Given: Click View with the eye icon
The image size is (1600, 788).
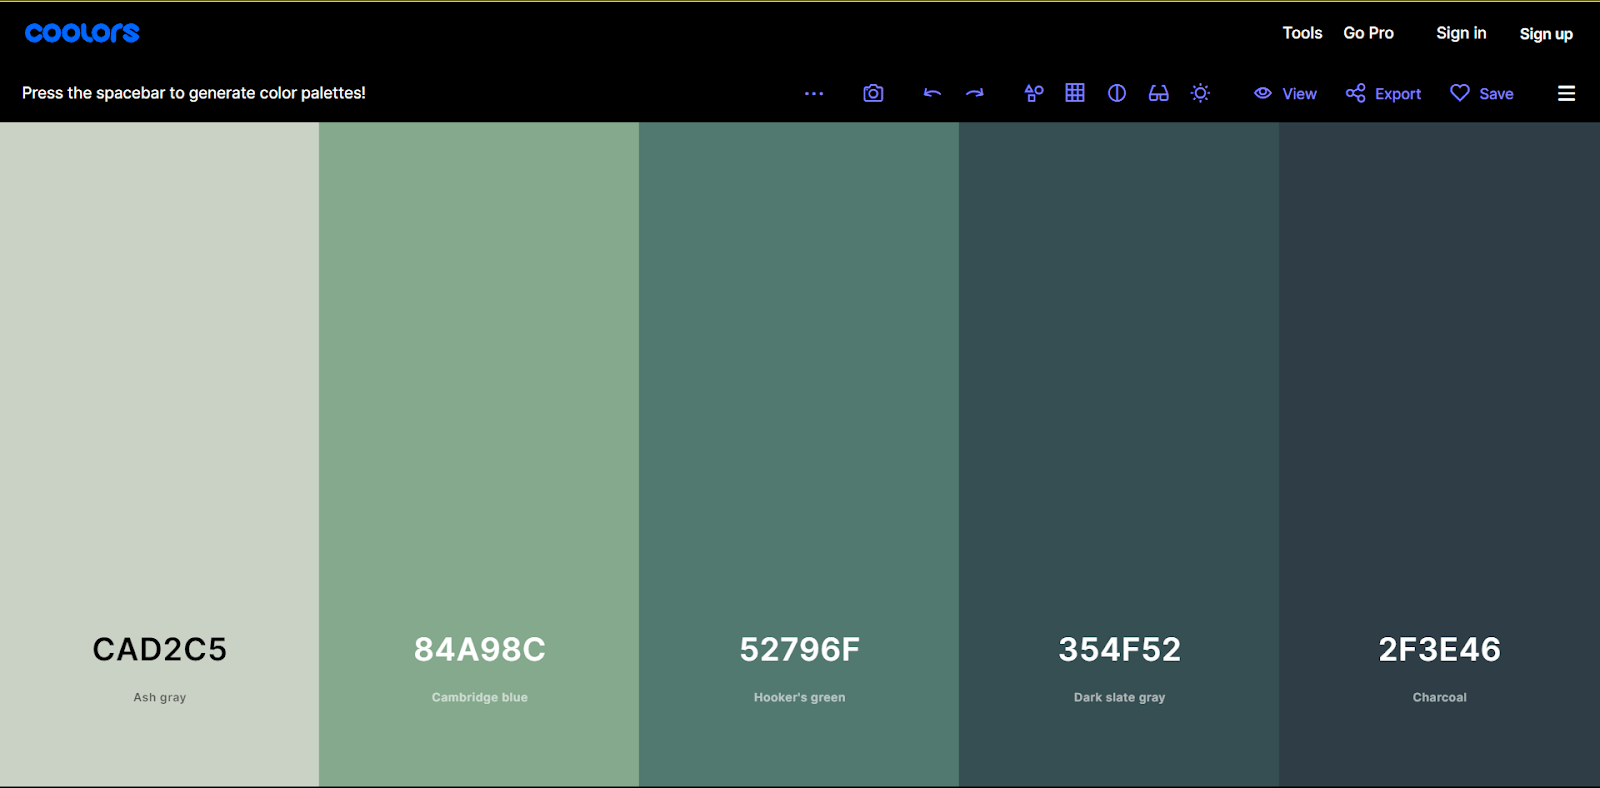Looking at the screenshot, I should coord(1285,93).
